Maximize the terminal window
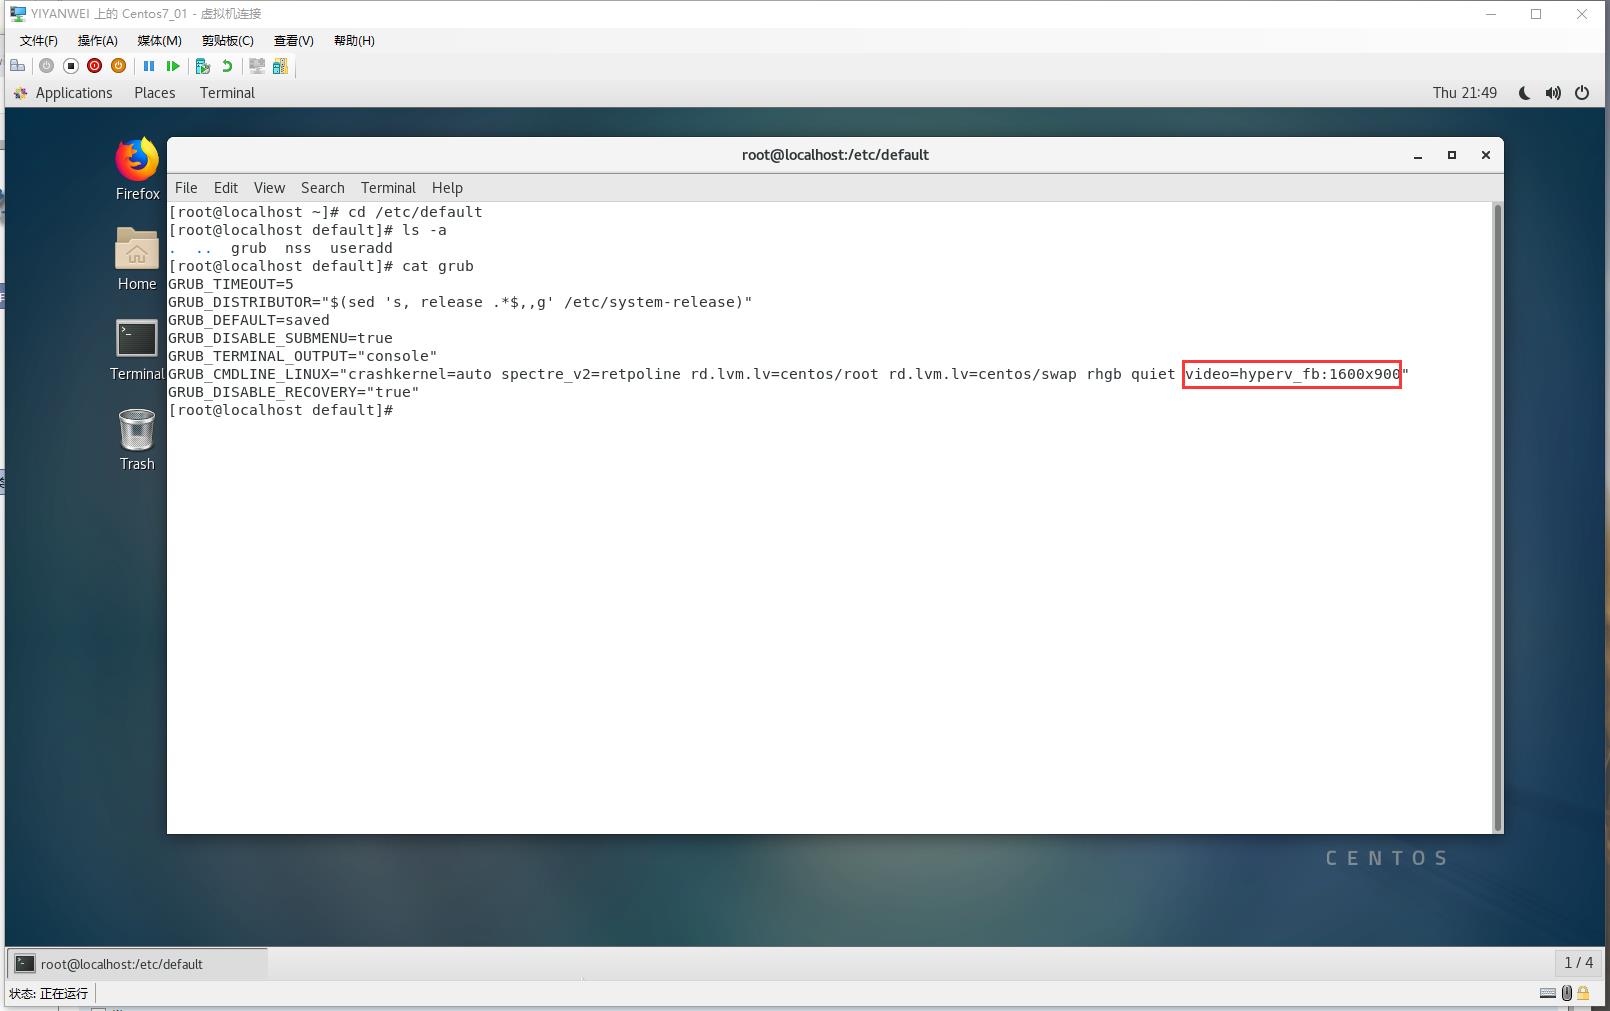1610x1011 pixels. tap(1452, 155)
